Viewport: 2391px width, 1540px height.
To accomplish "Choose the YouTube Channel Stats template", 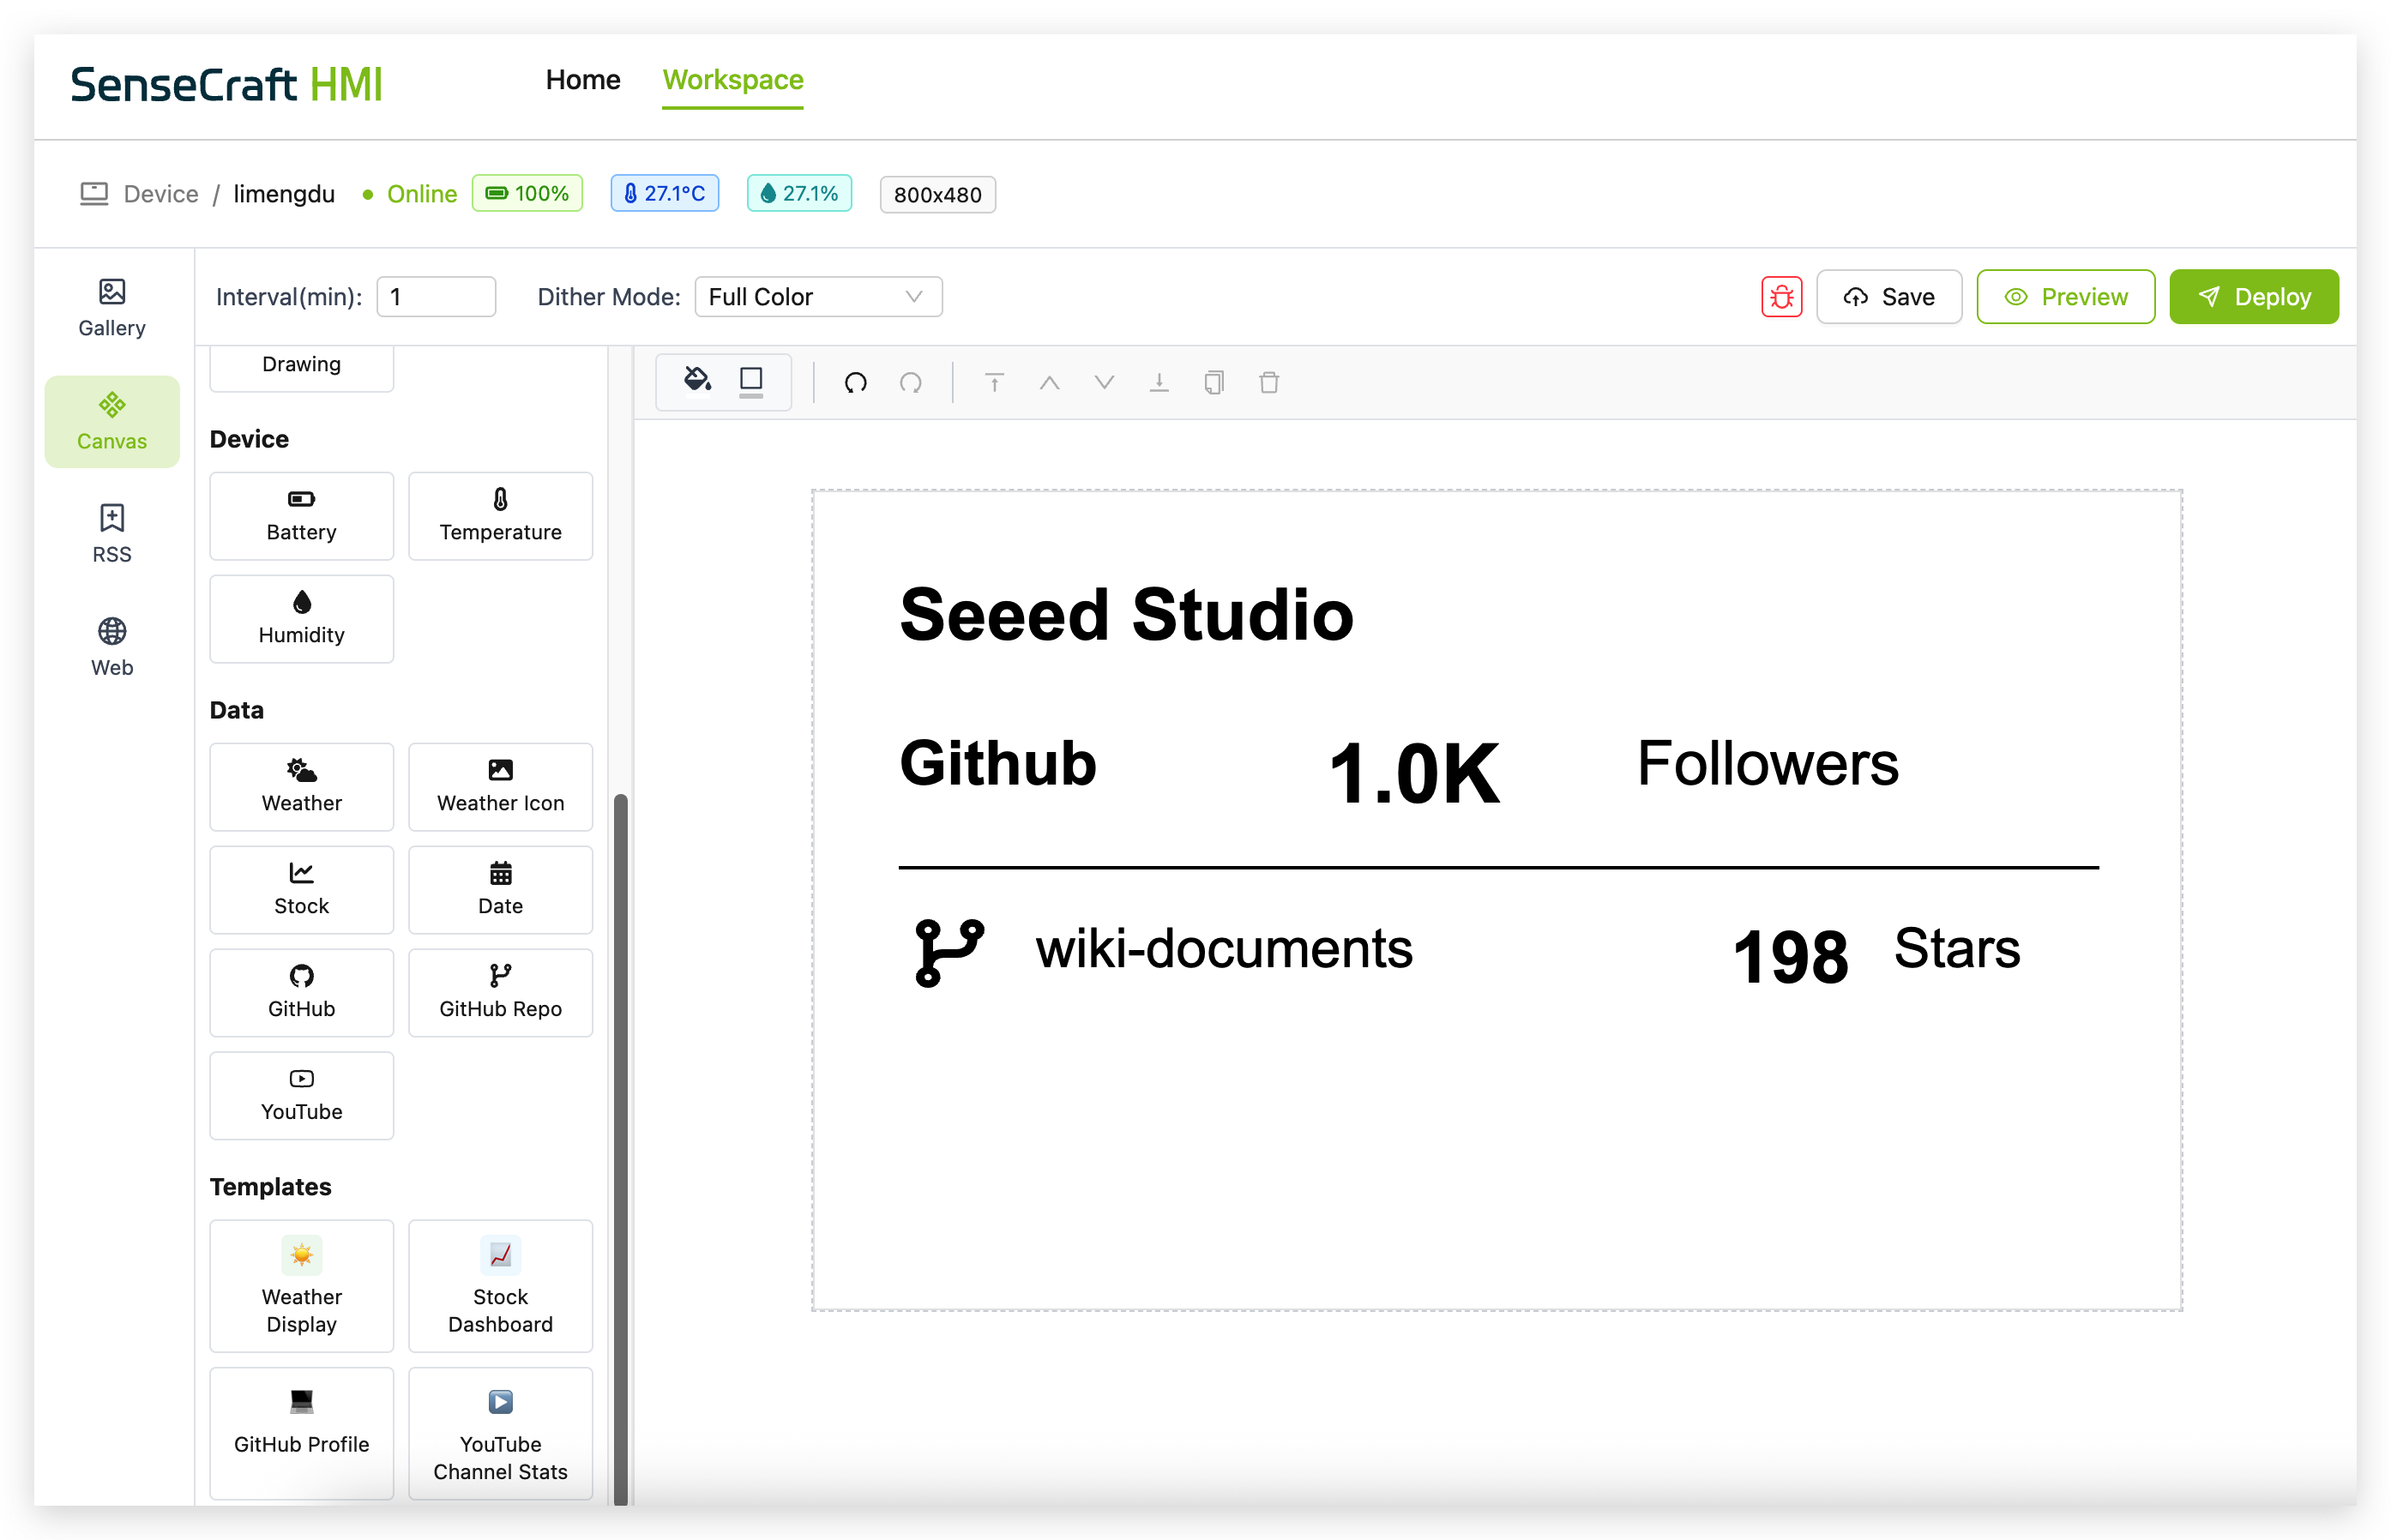I will tap(500, 1433).
